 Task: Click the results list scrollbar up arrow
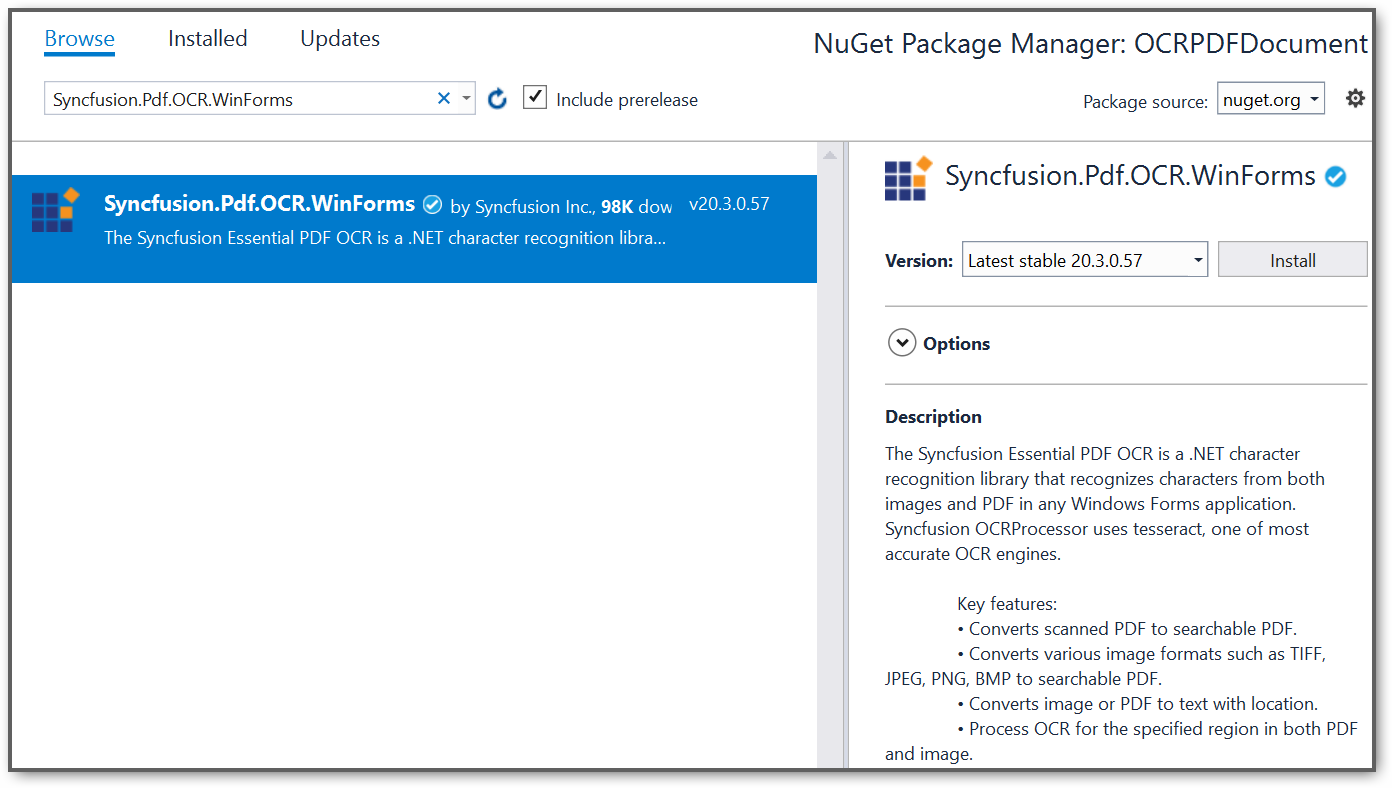(829, 155)
